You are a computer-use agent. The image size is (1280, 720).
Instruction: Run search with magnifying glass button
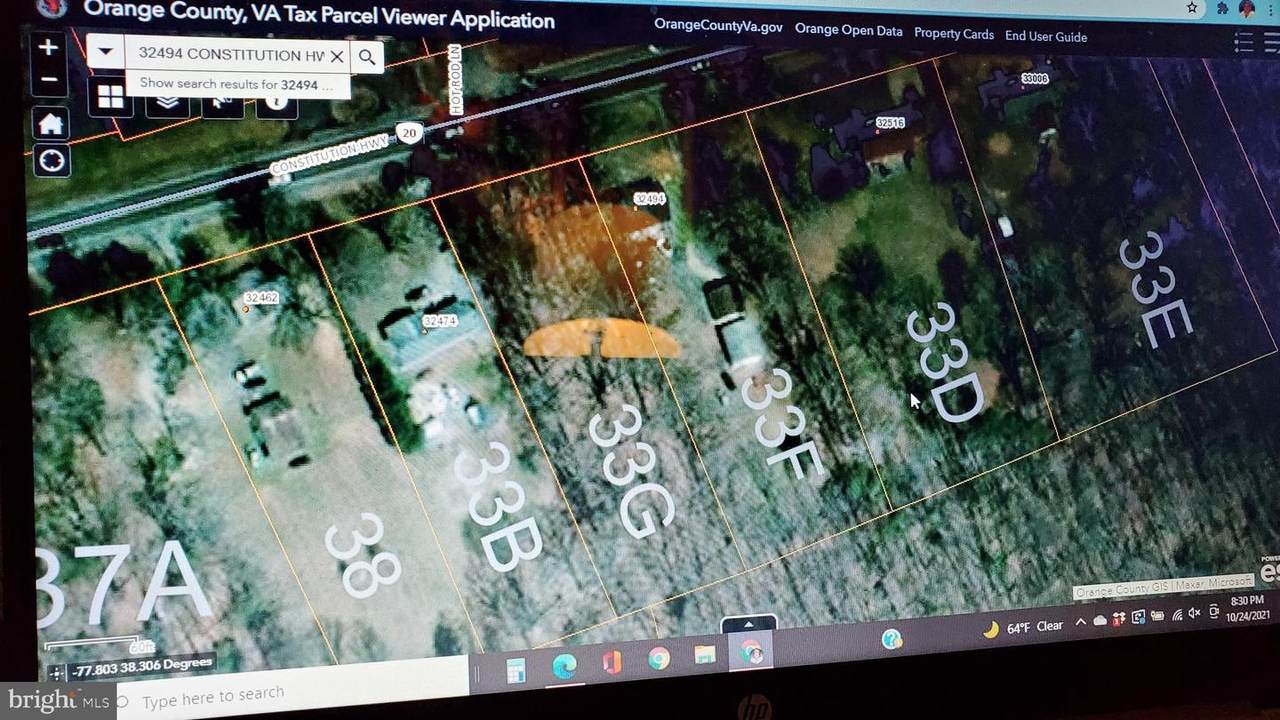coord(367,58)
